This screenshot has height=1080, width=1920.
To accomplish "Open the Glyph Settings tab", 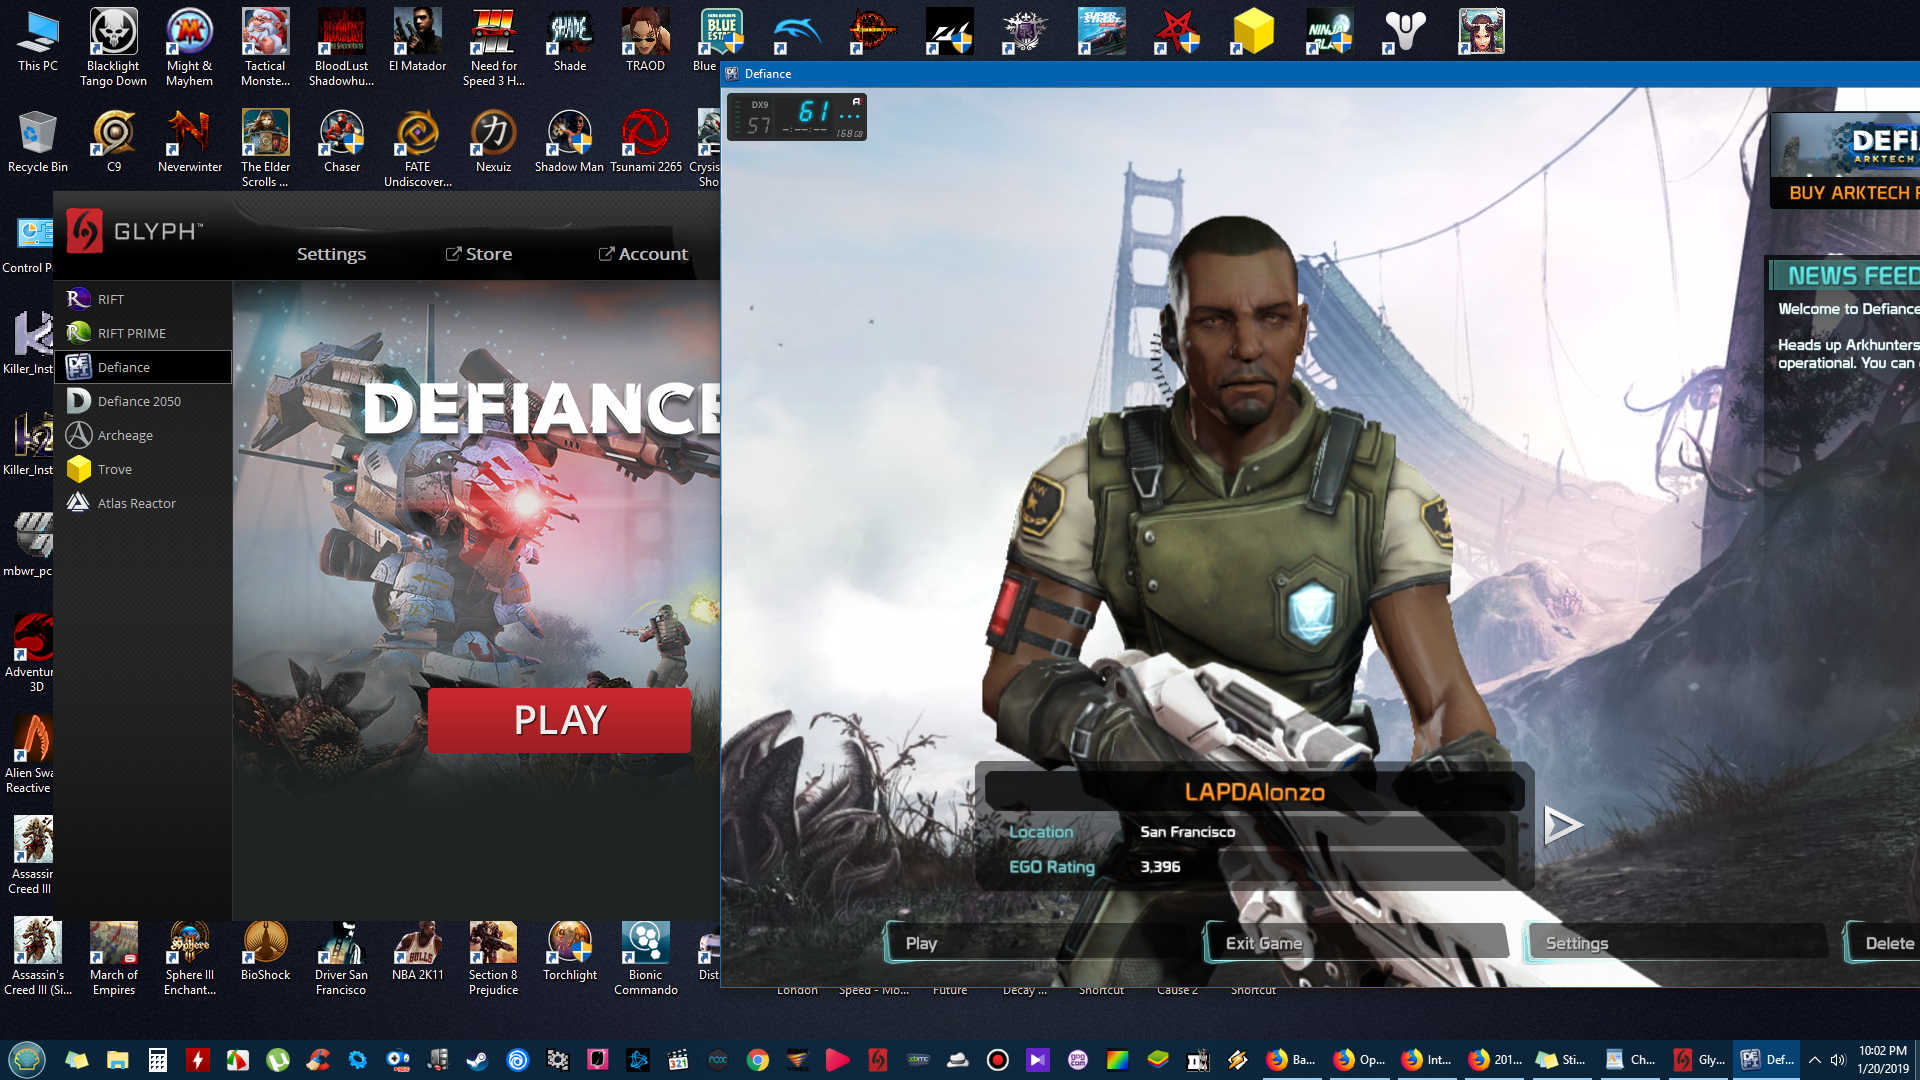I will (x=331, y=254).
